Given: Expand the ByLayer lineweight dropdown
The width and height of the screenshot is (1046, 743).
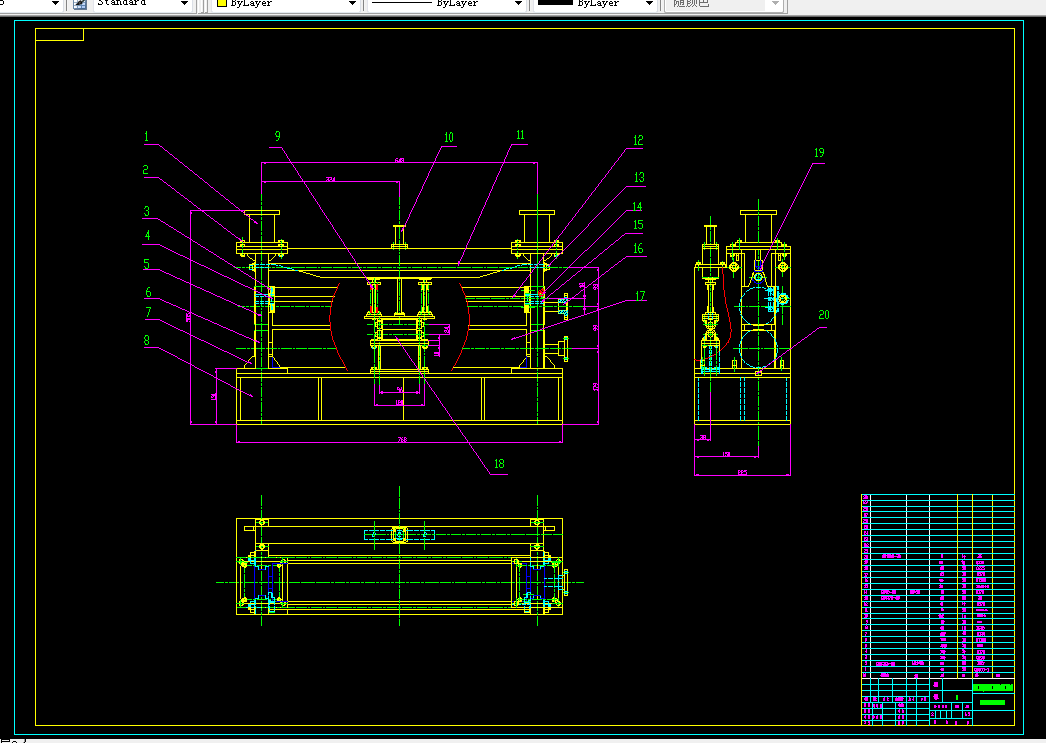Looking at the screenshot, I should coord(648,4).
